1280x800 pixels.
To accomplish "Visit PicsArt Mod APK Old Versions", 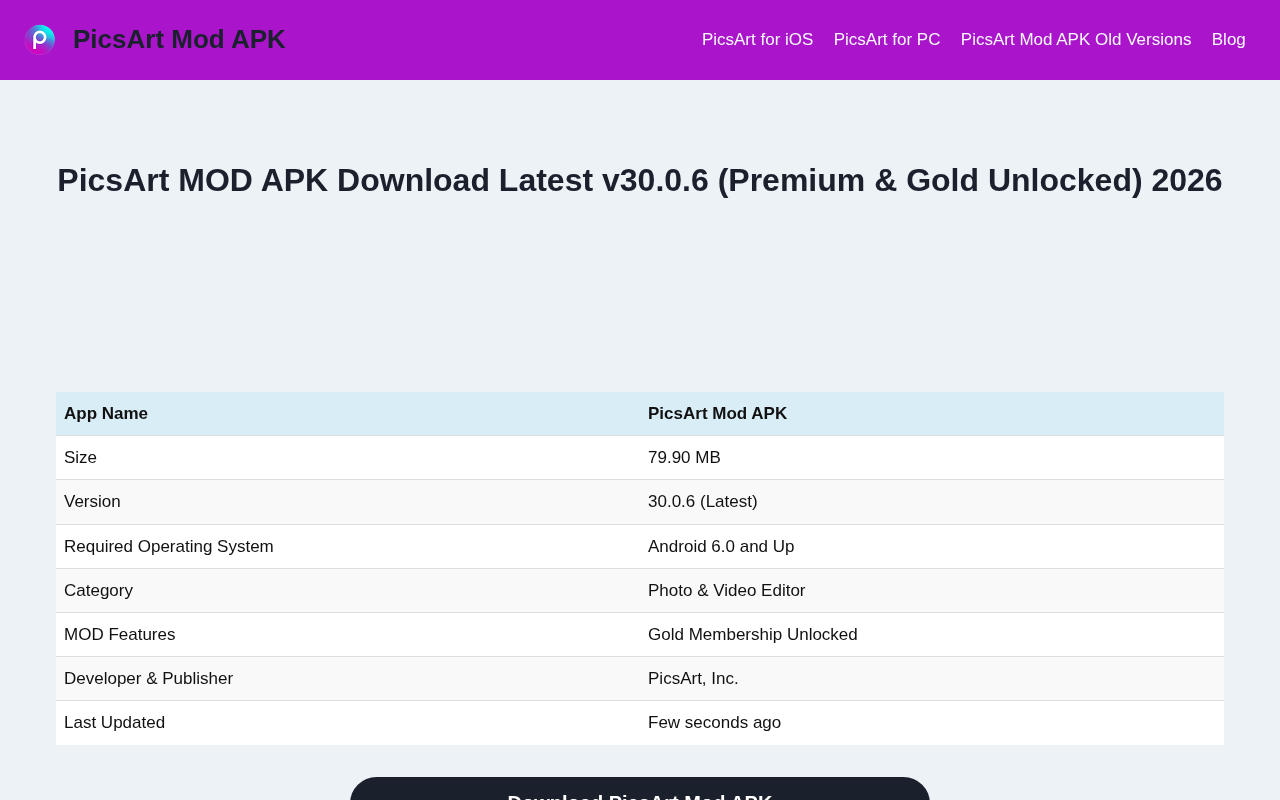I will pos(1076,40).
